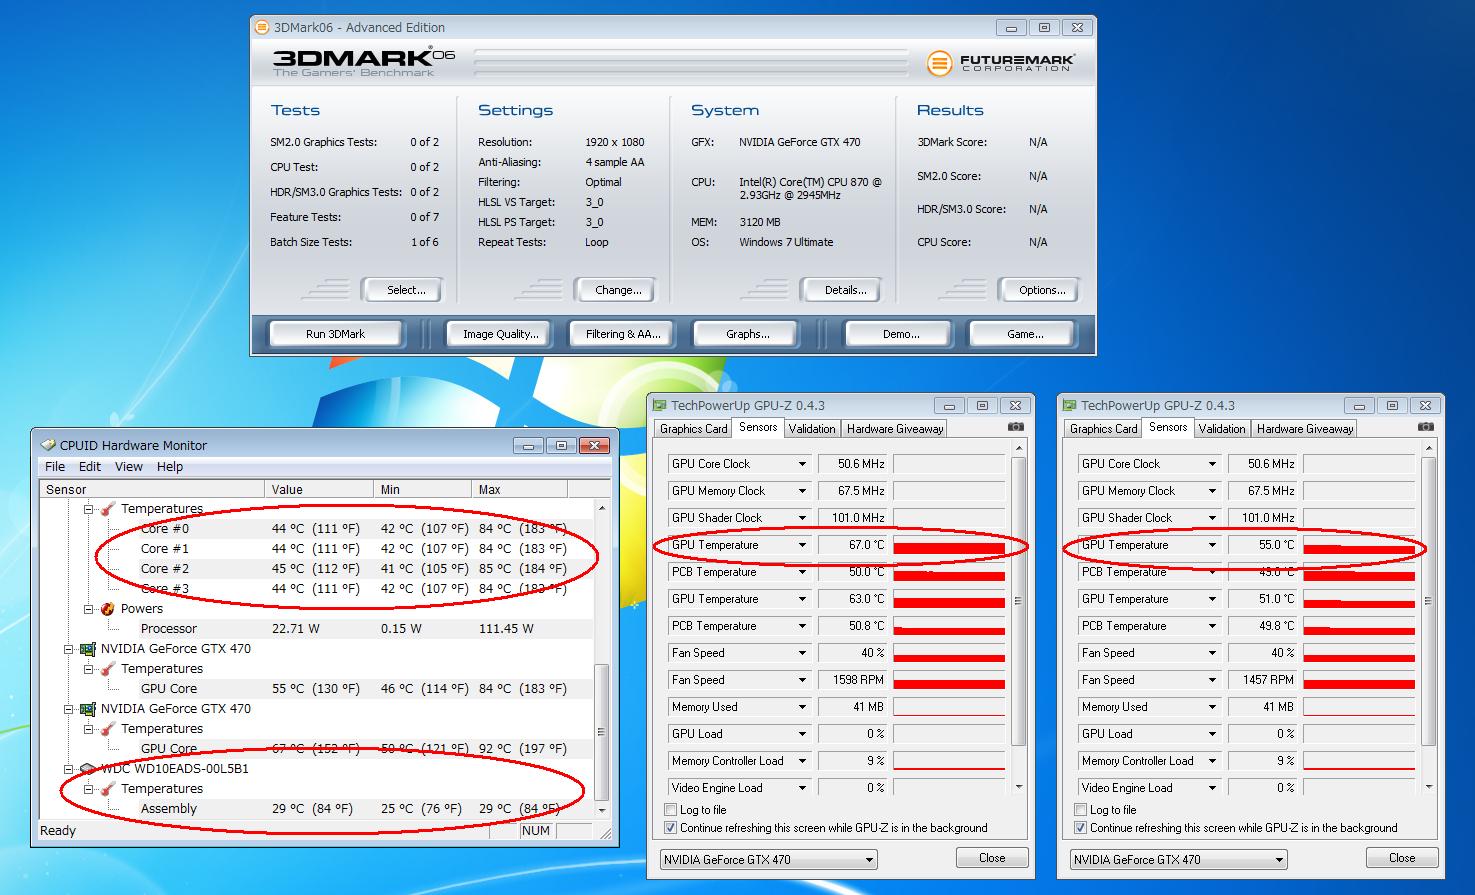The width and height of the screenshot is (1475, 895).
Task: Click the Sensor column header in Hardware Monitor
Action: pyautogui.click(x=154, y=489)
